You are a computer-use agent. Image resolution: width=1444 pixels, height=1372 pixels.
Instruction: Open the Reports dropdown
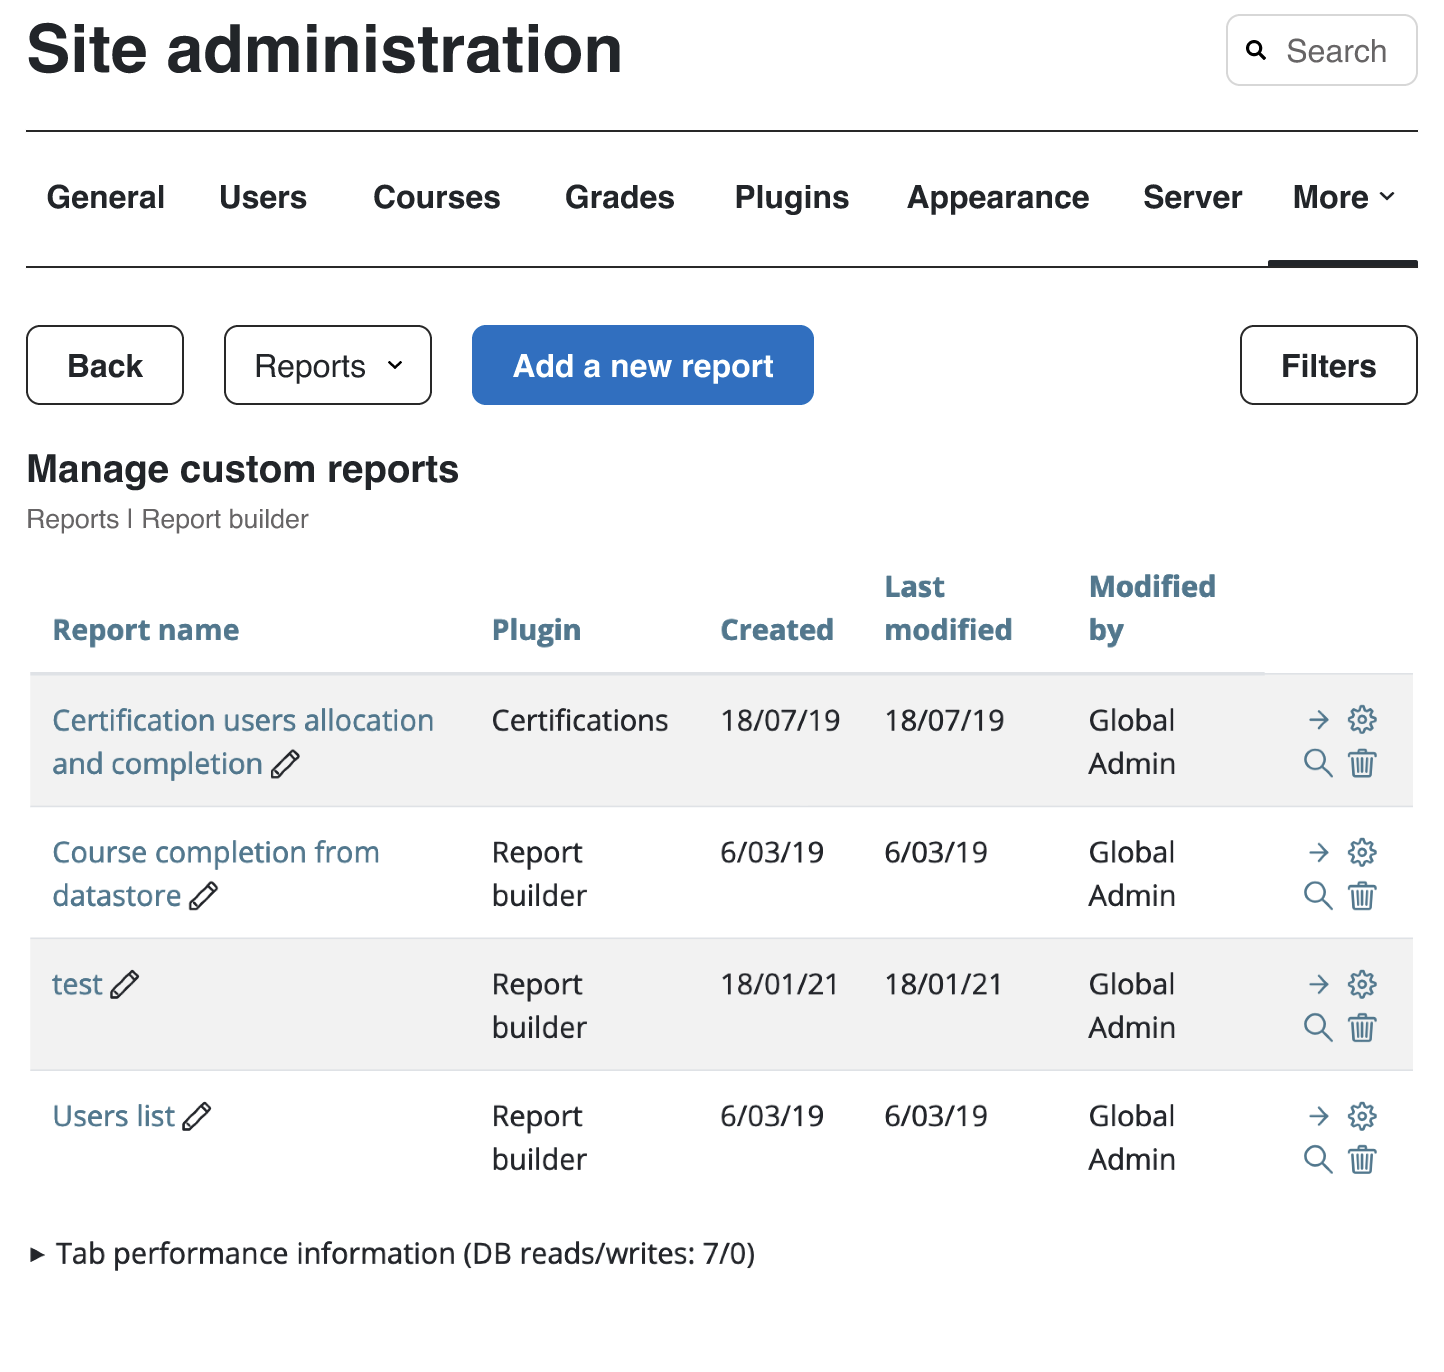[x=328, y=365]
